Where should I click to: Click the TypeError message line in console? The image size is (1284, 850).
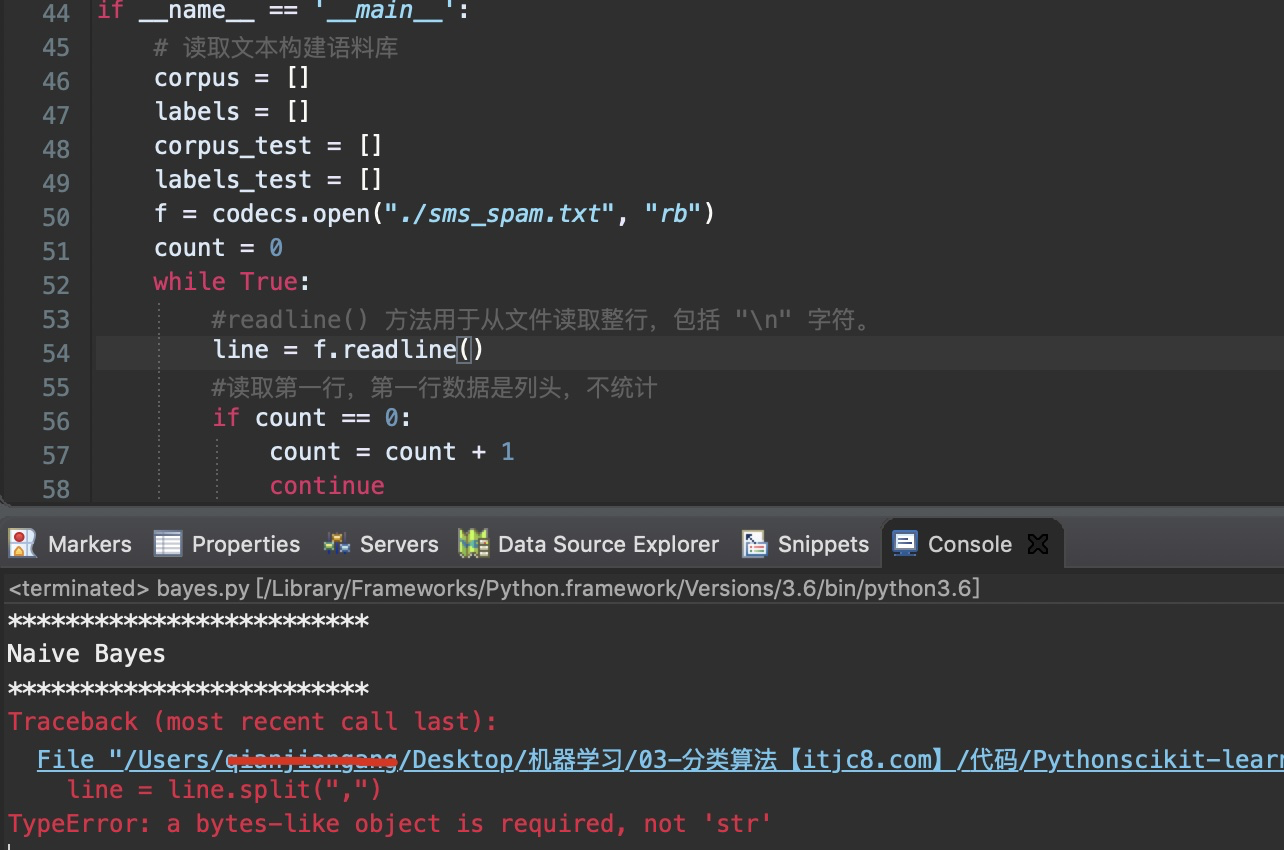tap(390, 824)
